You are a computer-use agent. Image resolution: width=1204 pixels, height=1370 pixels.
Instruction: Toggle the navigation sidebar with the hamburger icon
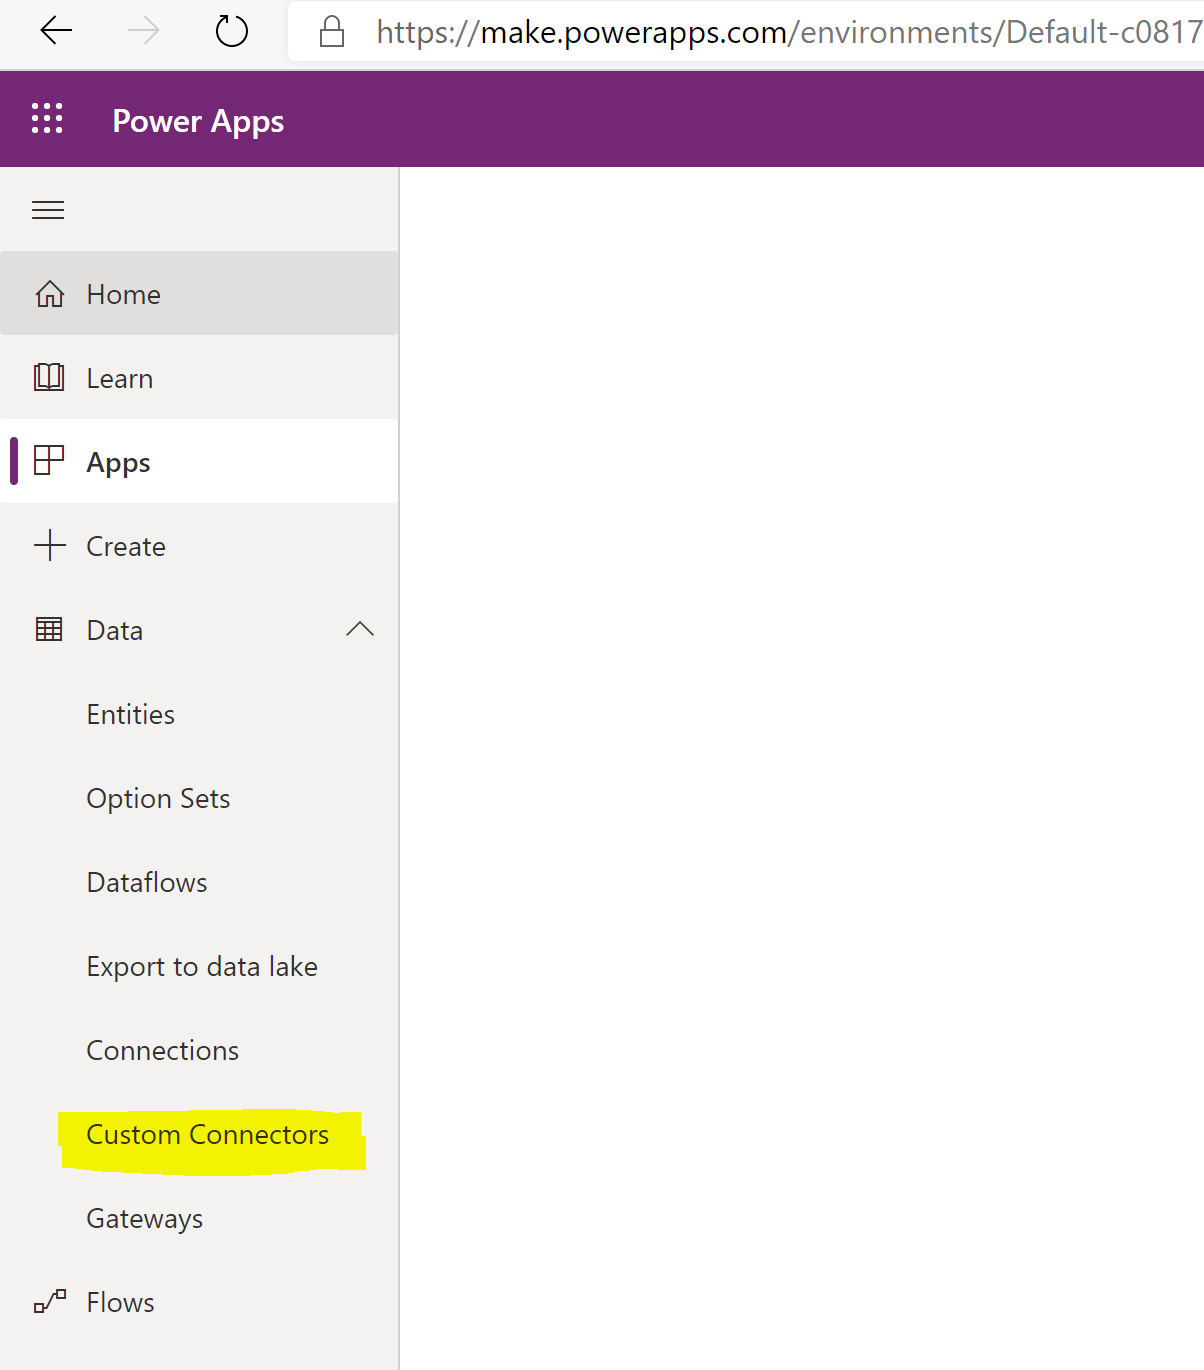[x=47, y=209]
